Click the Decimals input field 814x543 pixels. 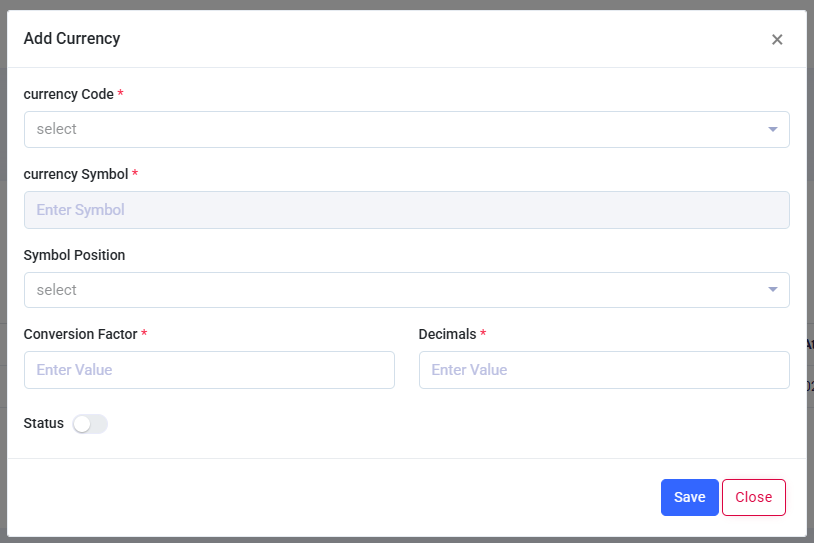point(604,370)
